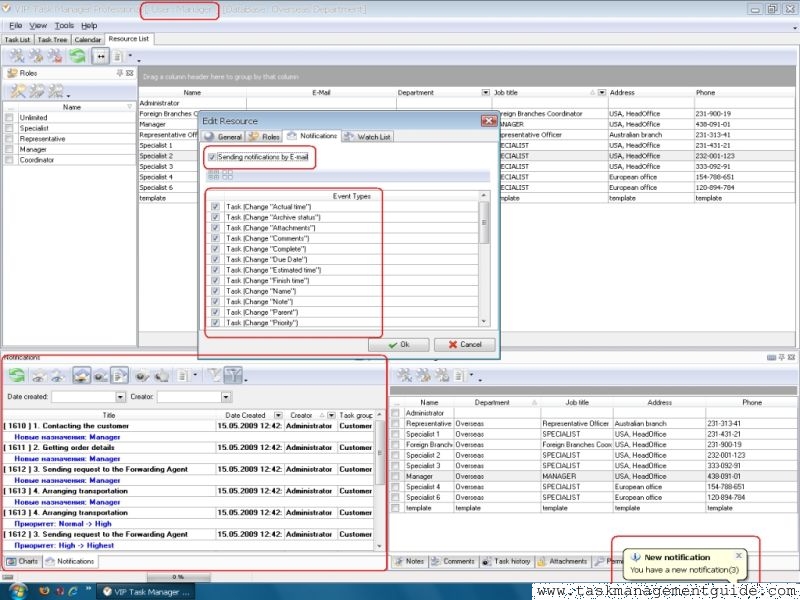The width and height of the screenshot is (800, 600).
Task: Check the Specialist role checkbox
Action: click(9, 128)
